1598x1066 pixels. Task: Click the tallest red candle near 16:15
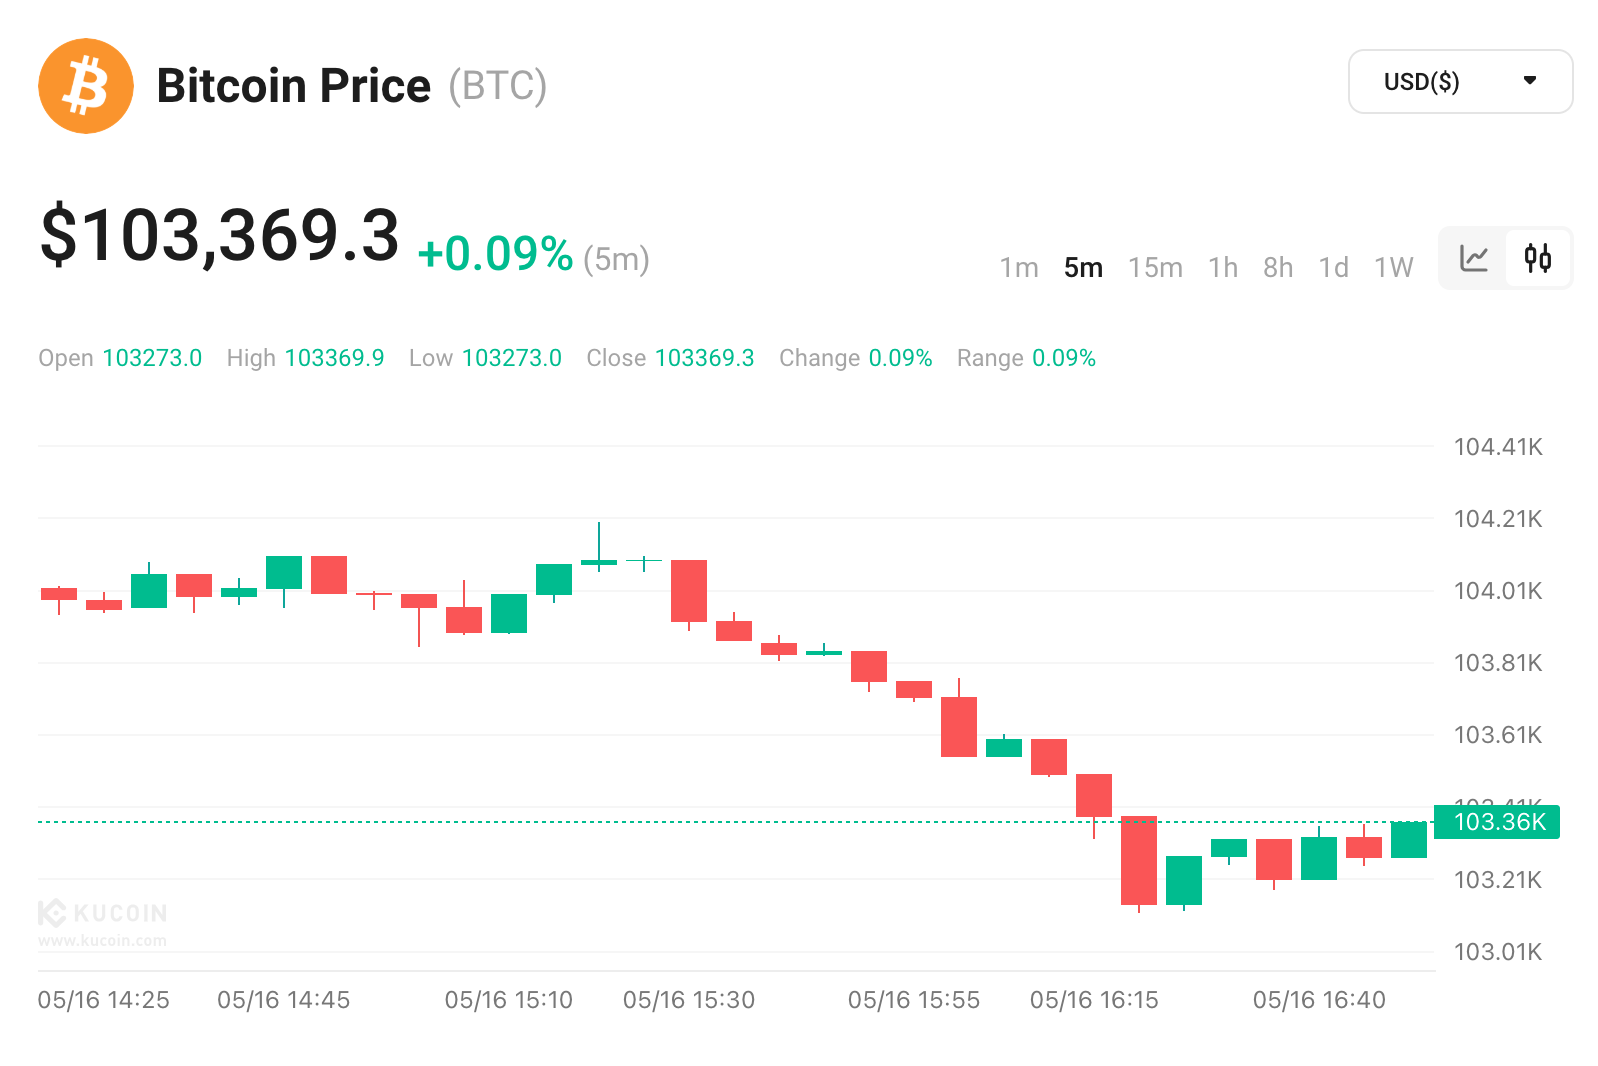tap(1139, 860)
